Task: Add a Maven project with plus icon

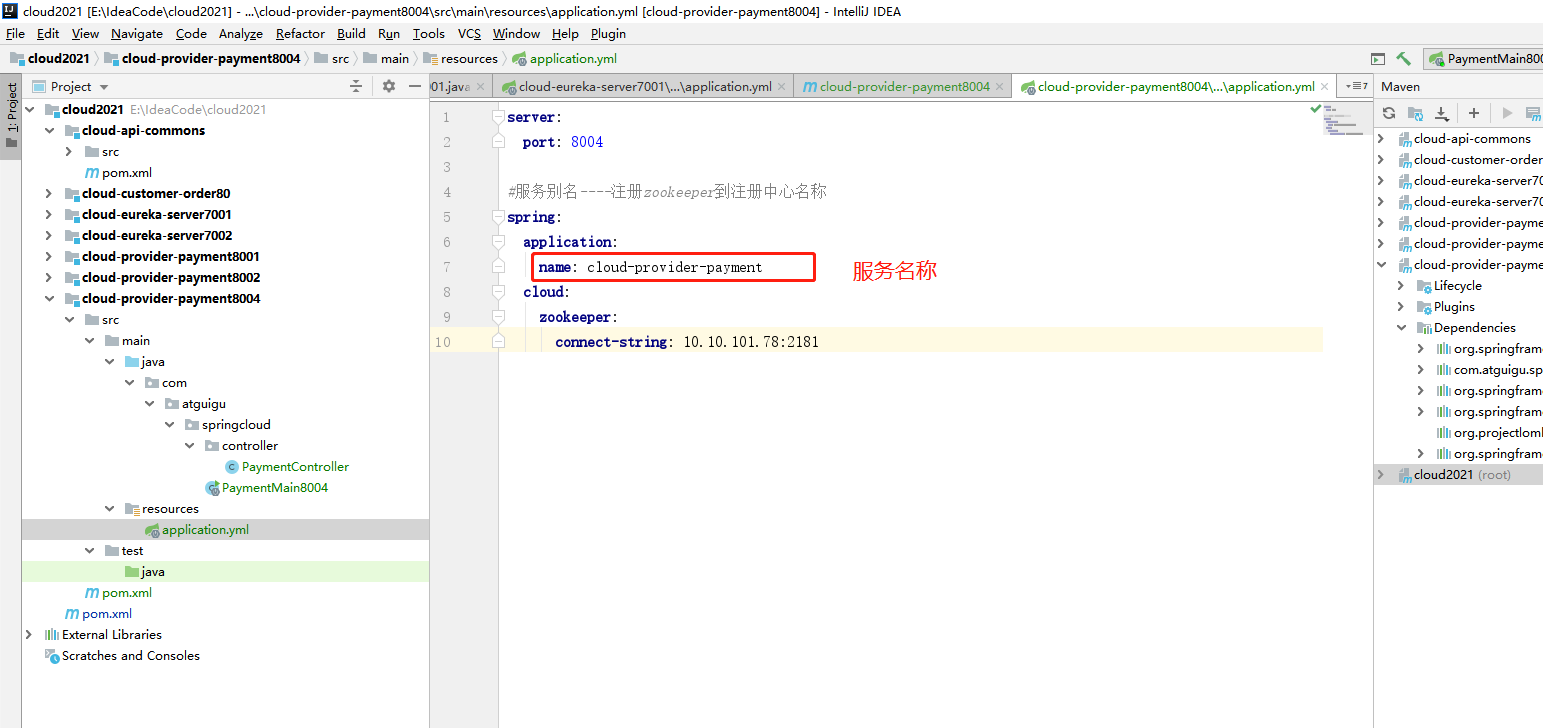Action: [x=1473, y=113]
